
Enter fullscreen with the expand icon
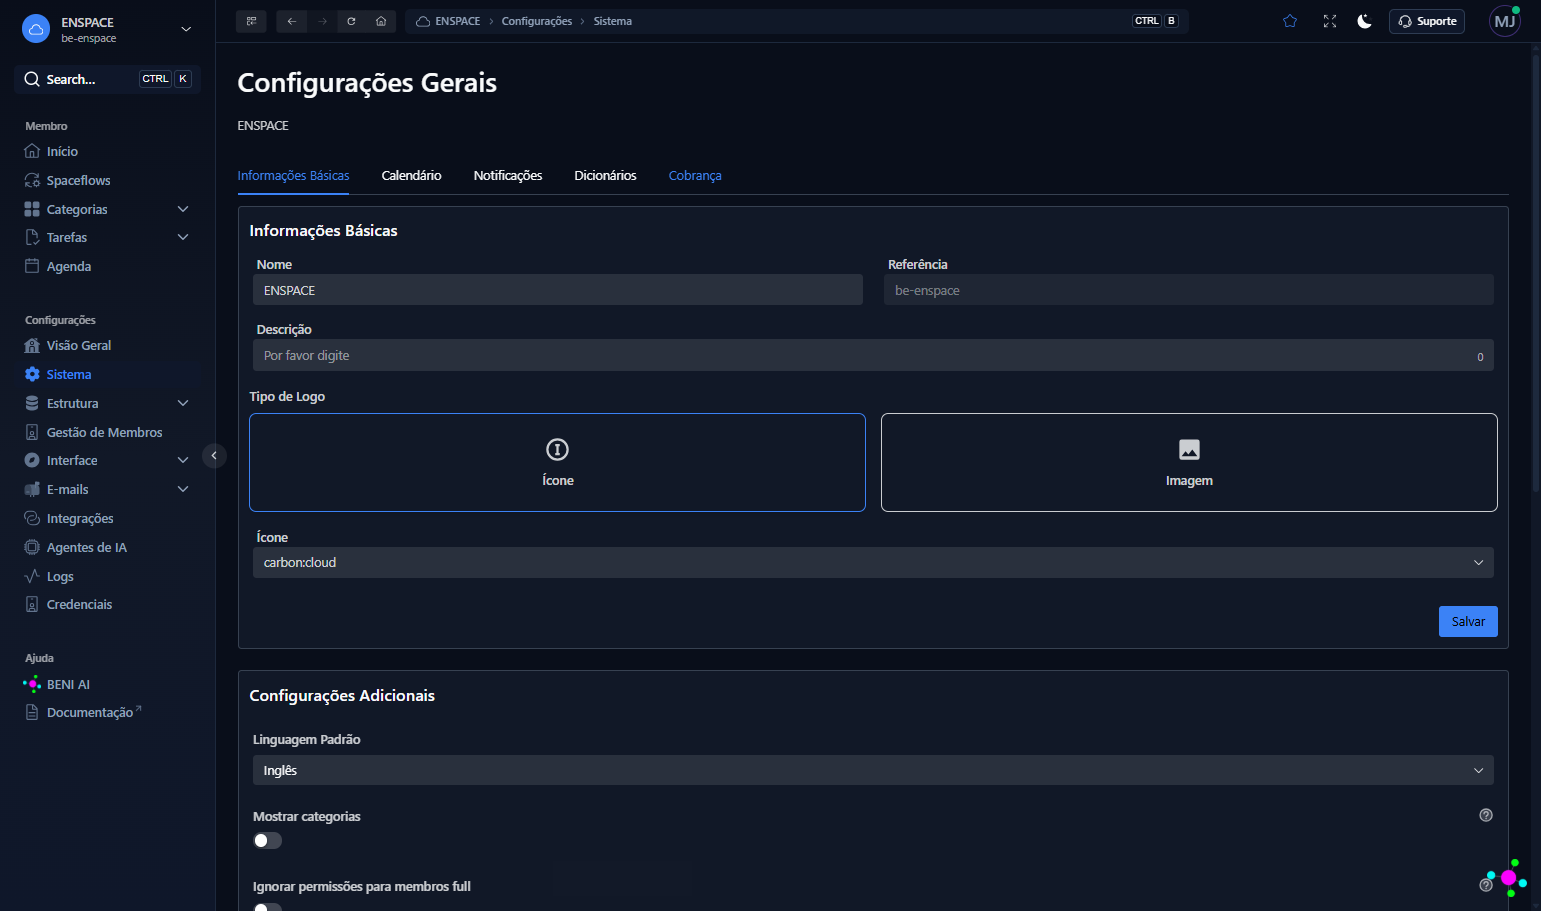[1330, 21]
